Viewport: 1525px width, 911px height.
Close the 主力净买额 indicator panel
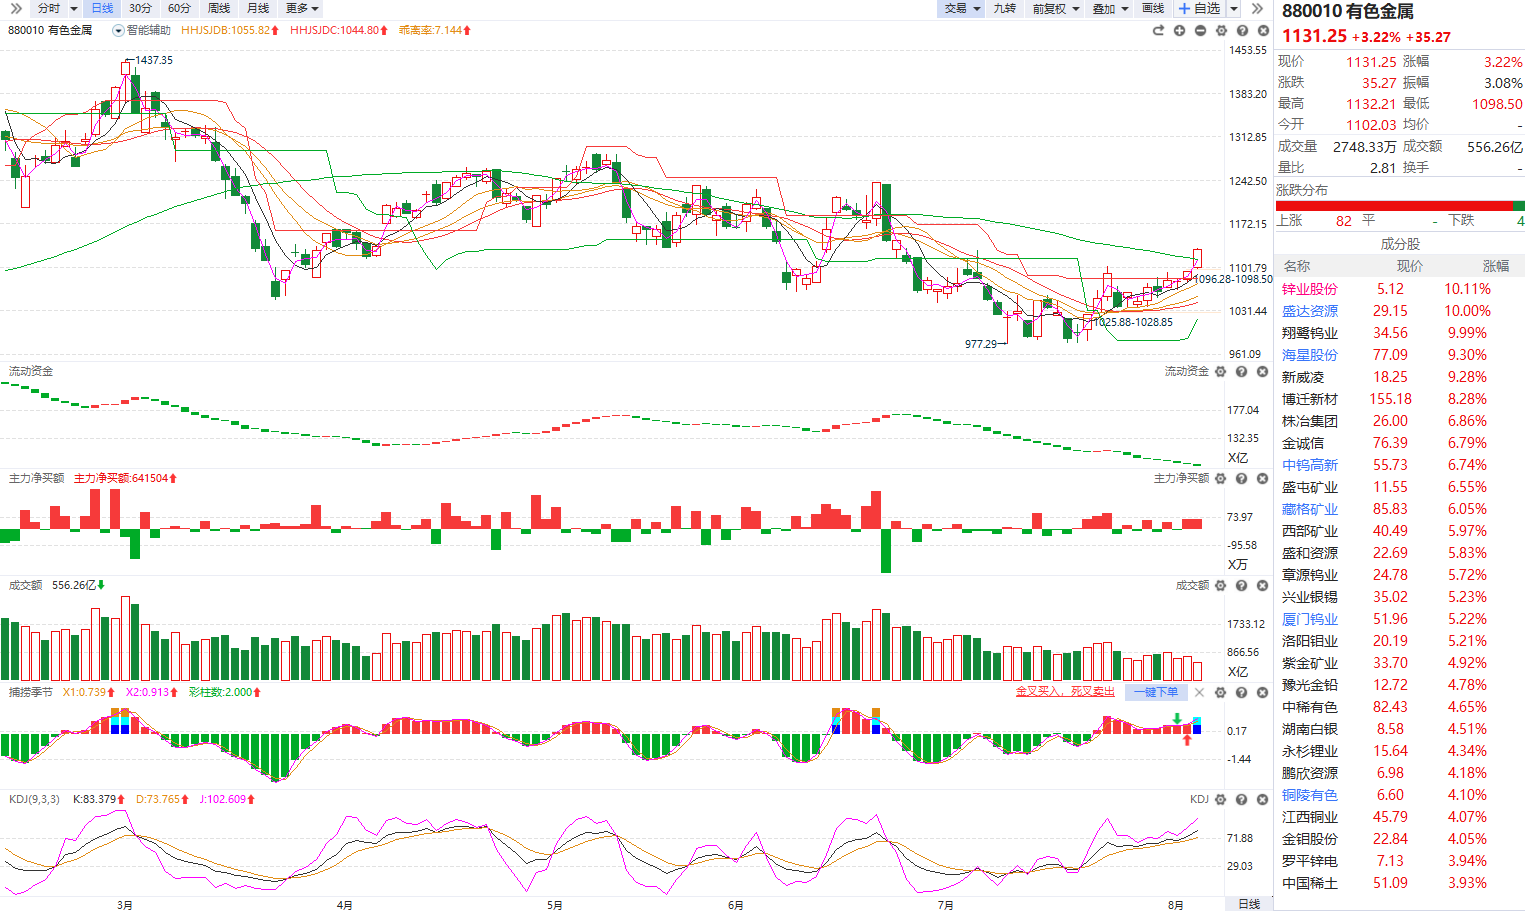click(x=1262, y=479)
